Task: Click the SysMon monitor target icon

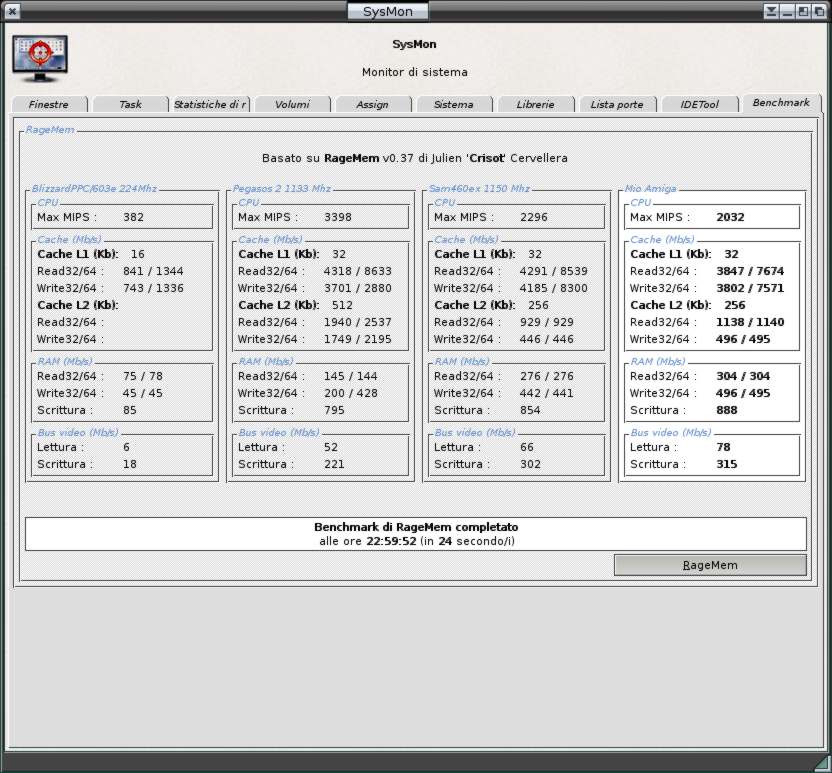Action: pyautogui.click(x=40, y=58)
